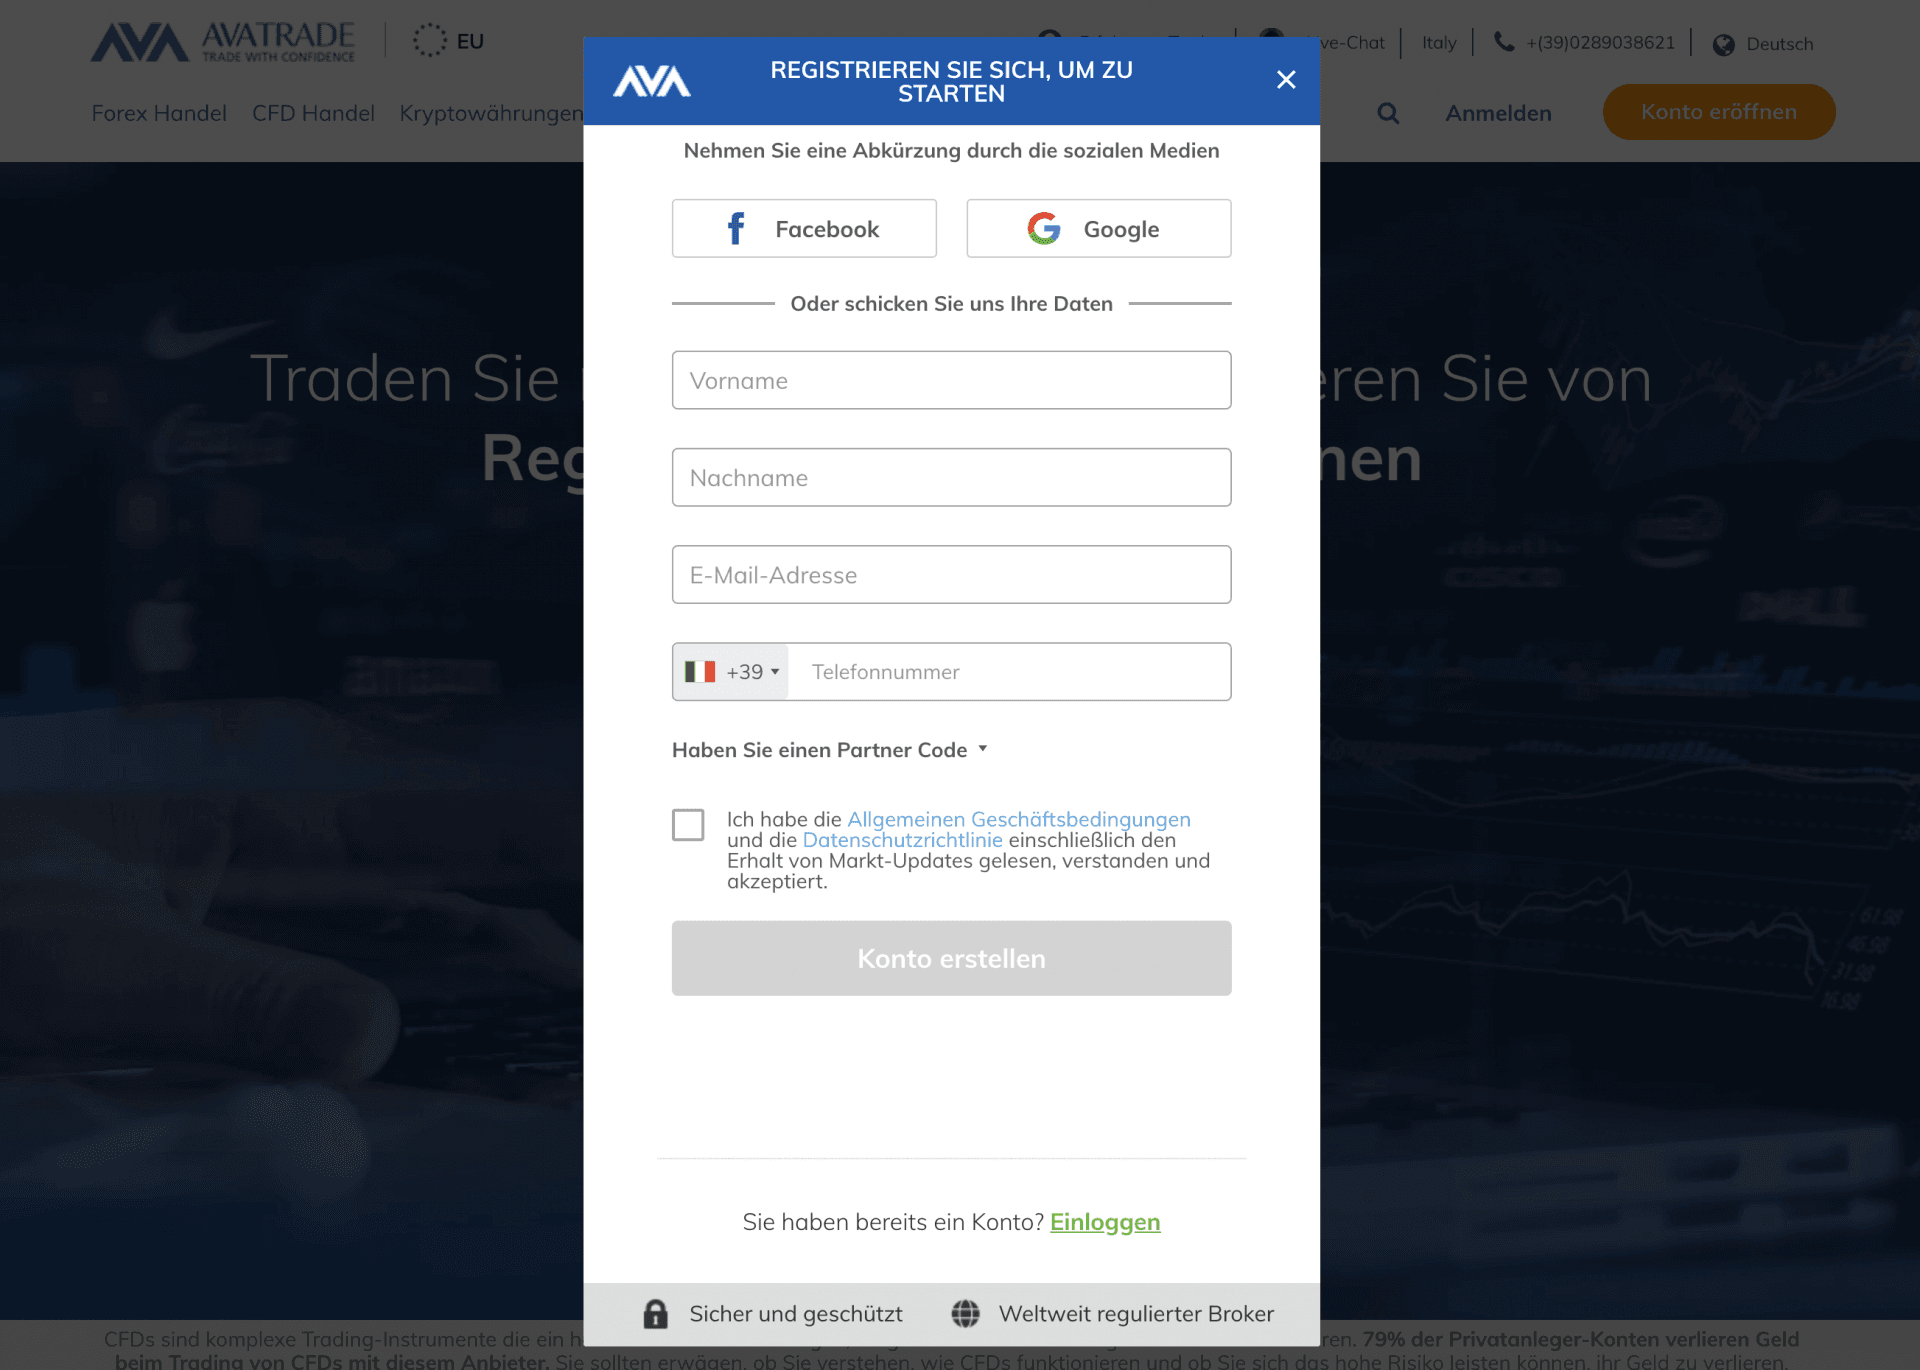Open the Live-Chat link in header
This screenshot has width=1920, height=1370.
coord(1352,42)
